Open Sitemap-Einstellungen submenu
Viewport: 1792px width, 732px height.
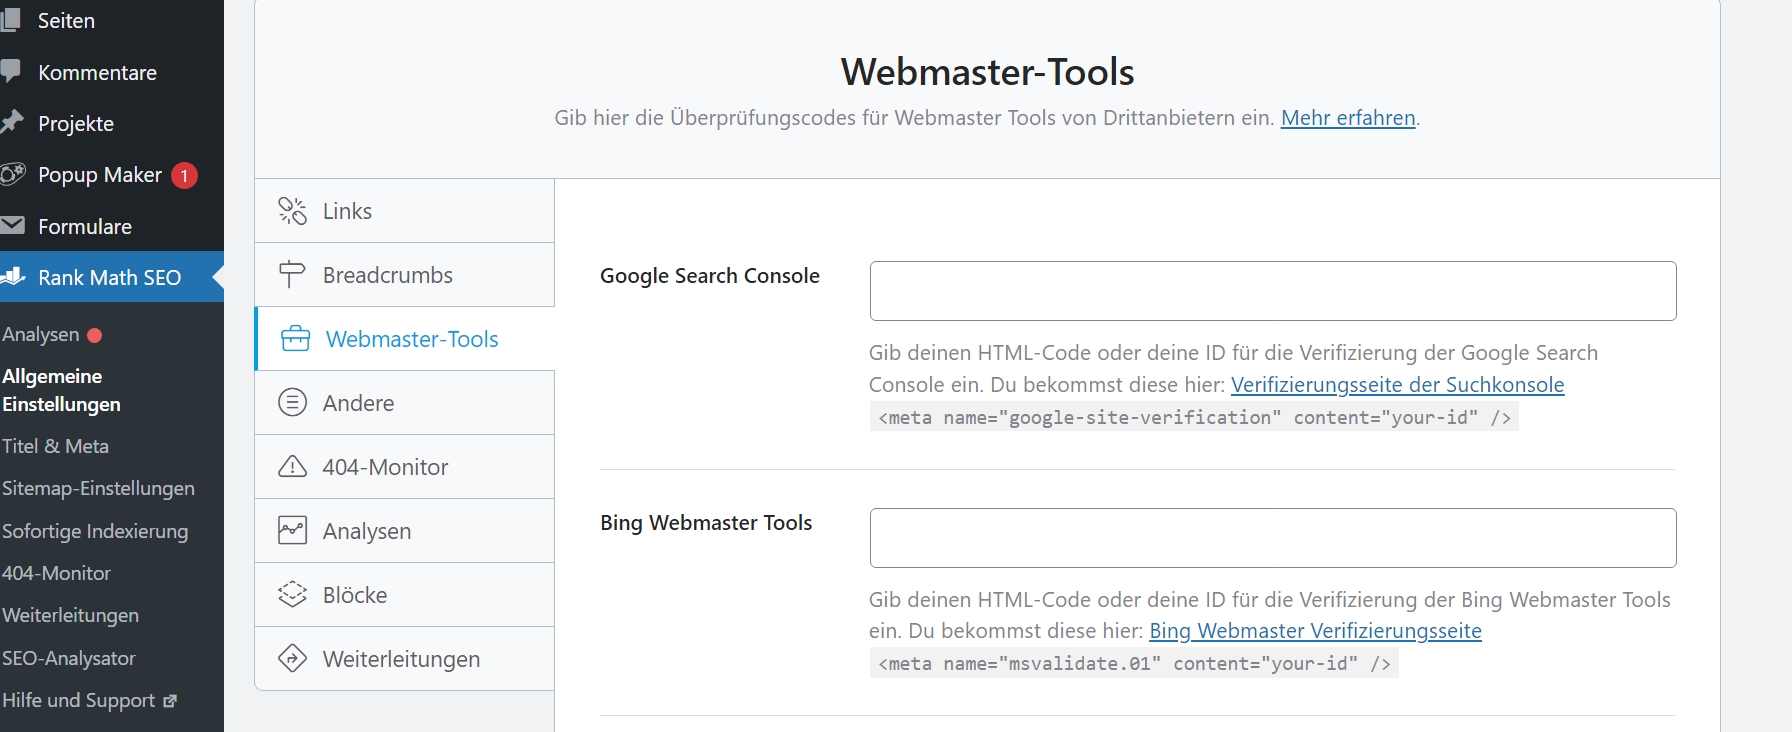click(98, 488)
